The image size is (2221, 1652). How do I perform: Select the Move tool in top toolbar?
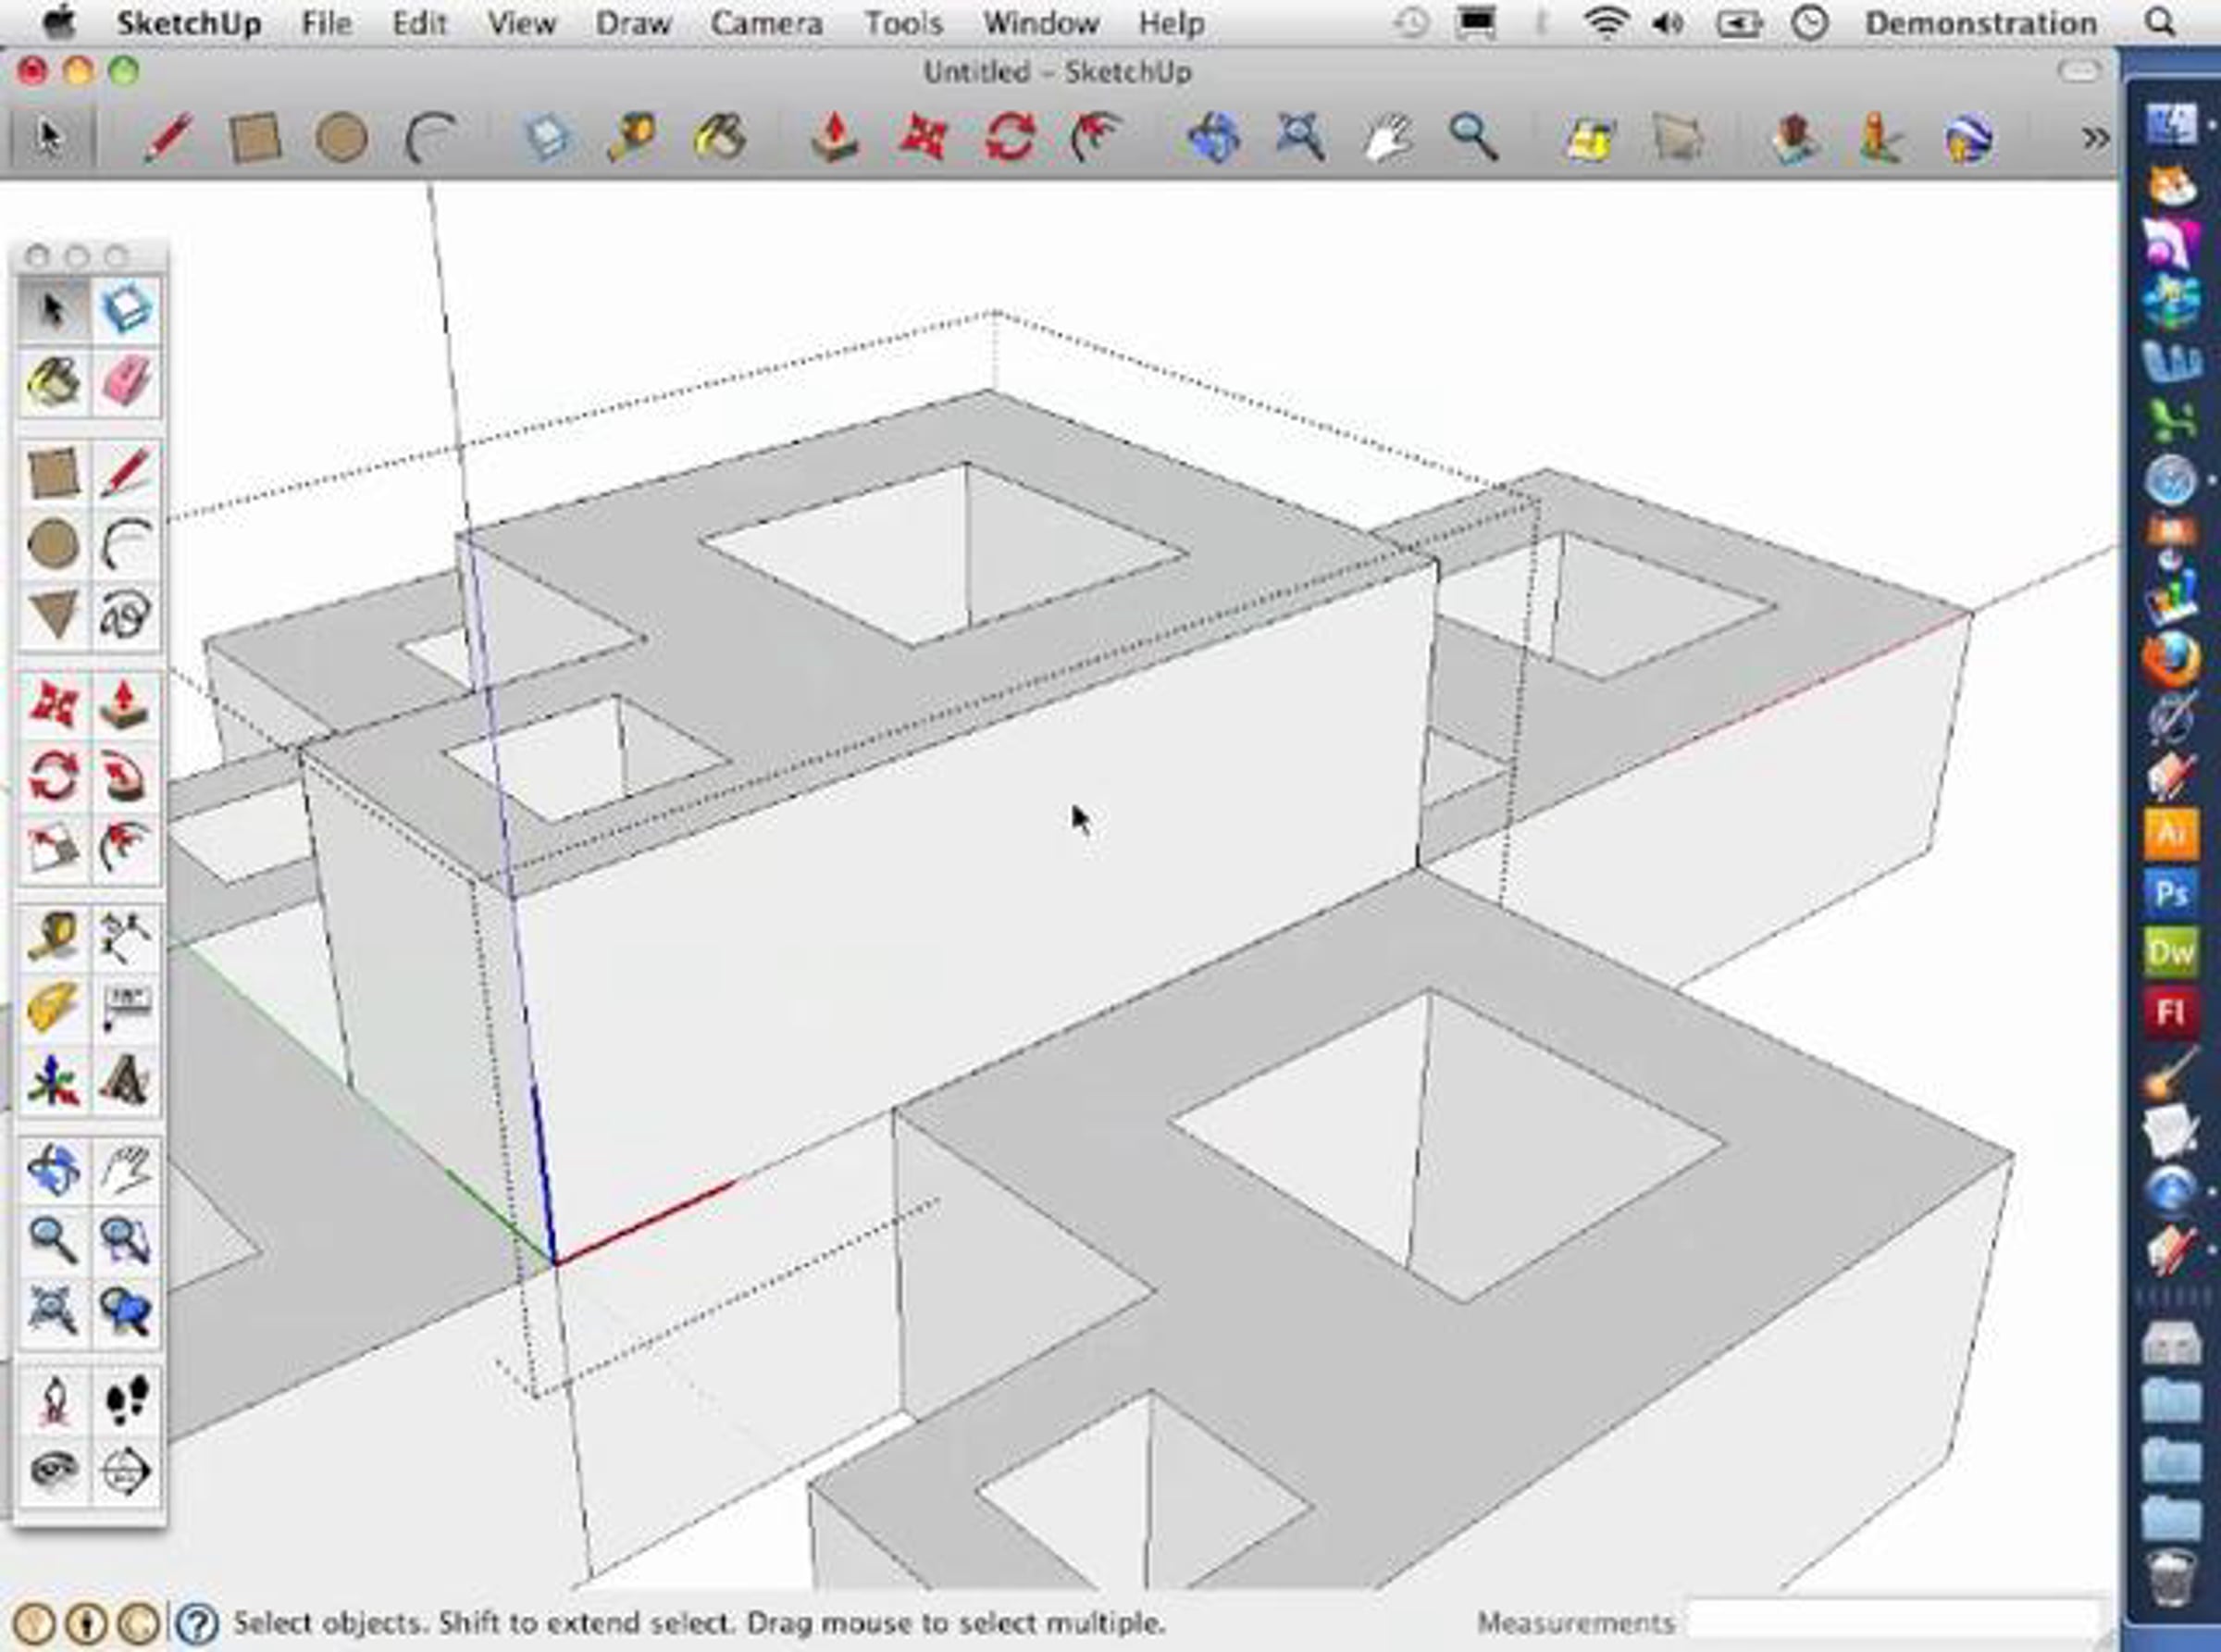point(922,137)
